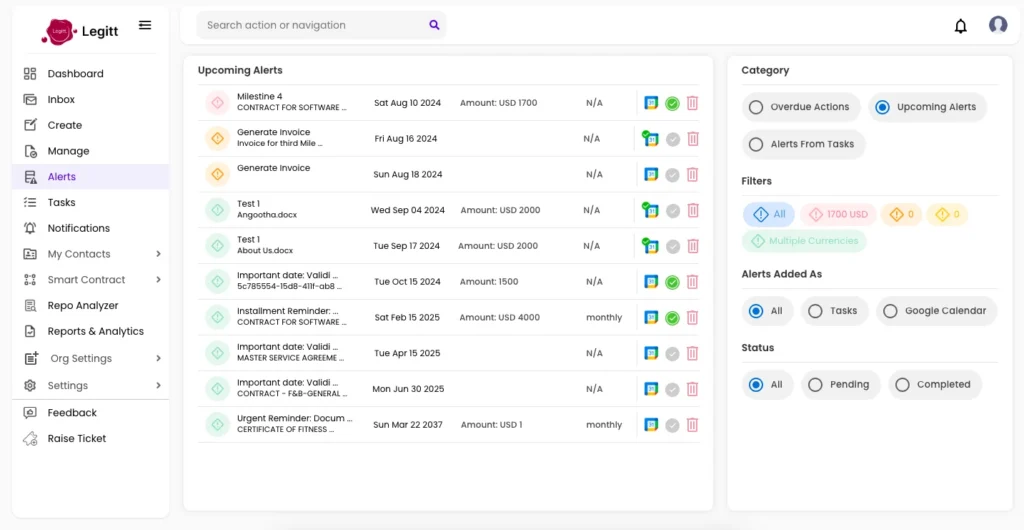Viewport: 1024px width, 530px height.
Task: Choose Tasks under Alerts Added As
Action: 835,311
